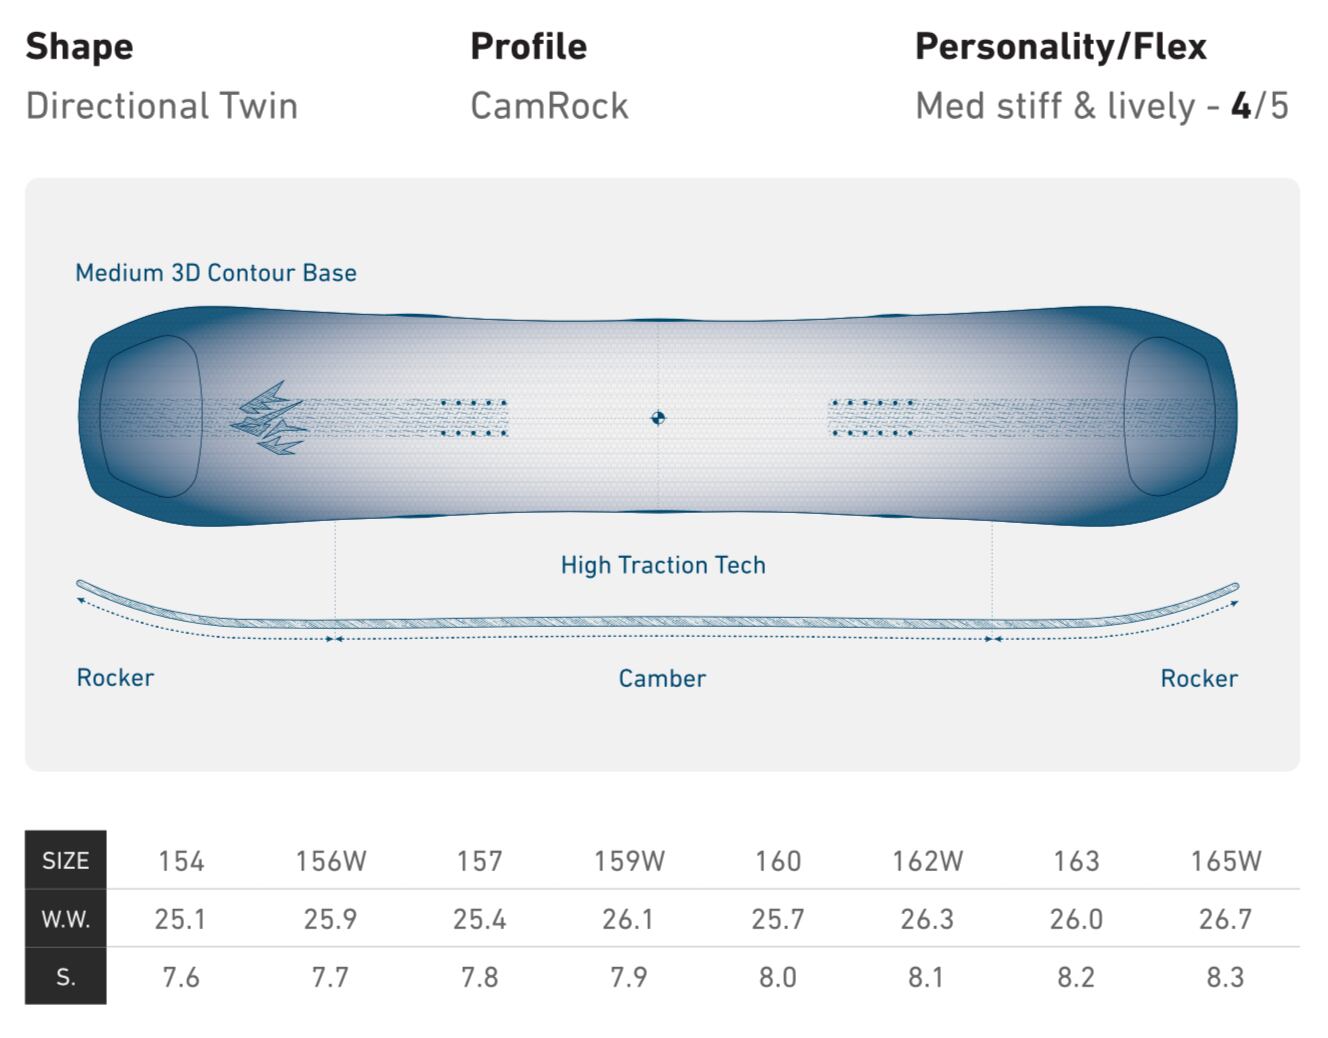Pick the 162W size in the table
This screenshot has height=1038, width=1328.
pyautogui.click(x=927, y=861)
